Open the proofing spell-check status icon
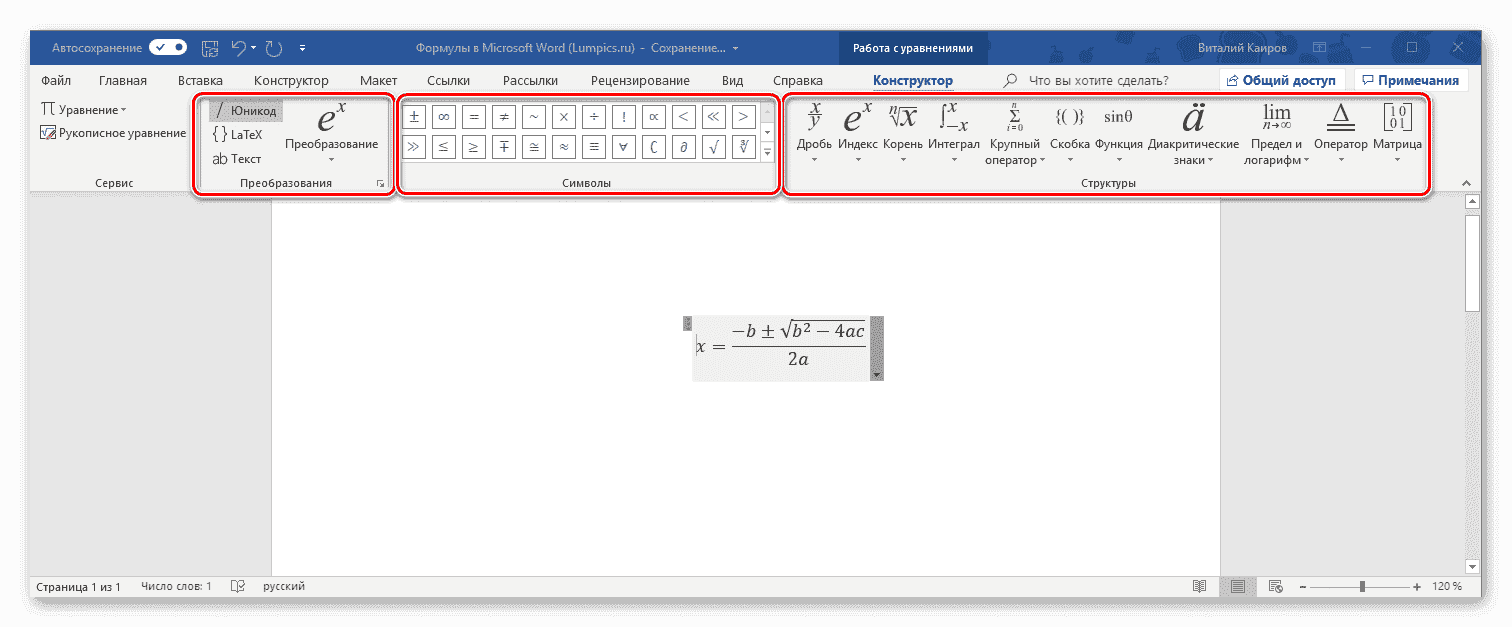The height and width of the screenshot is (627, 1512). (238, 586)
